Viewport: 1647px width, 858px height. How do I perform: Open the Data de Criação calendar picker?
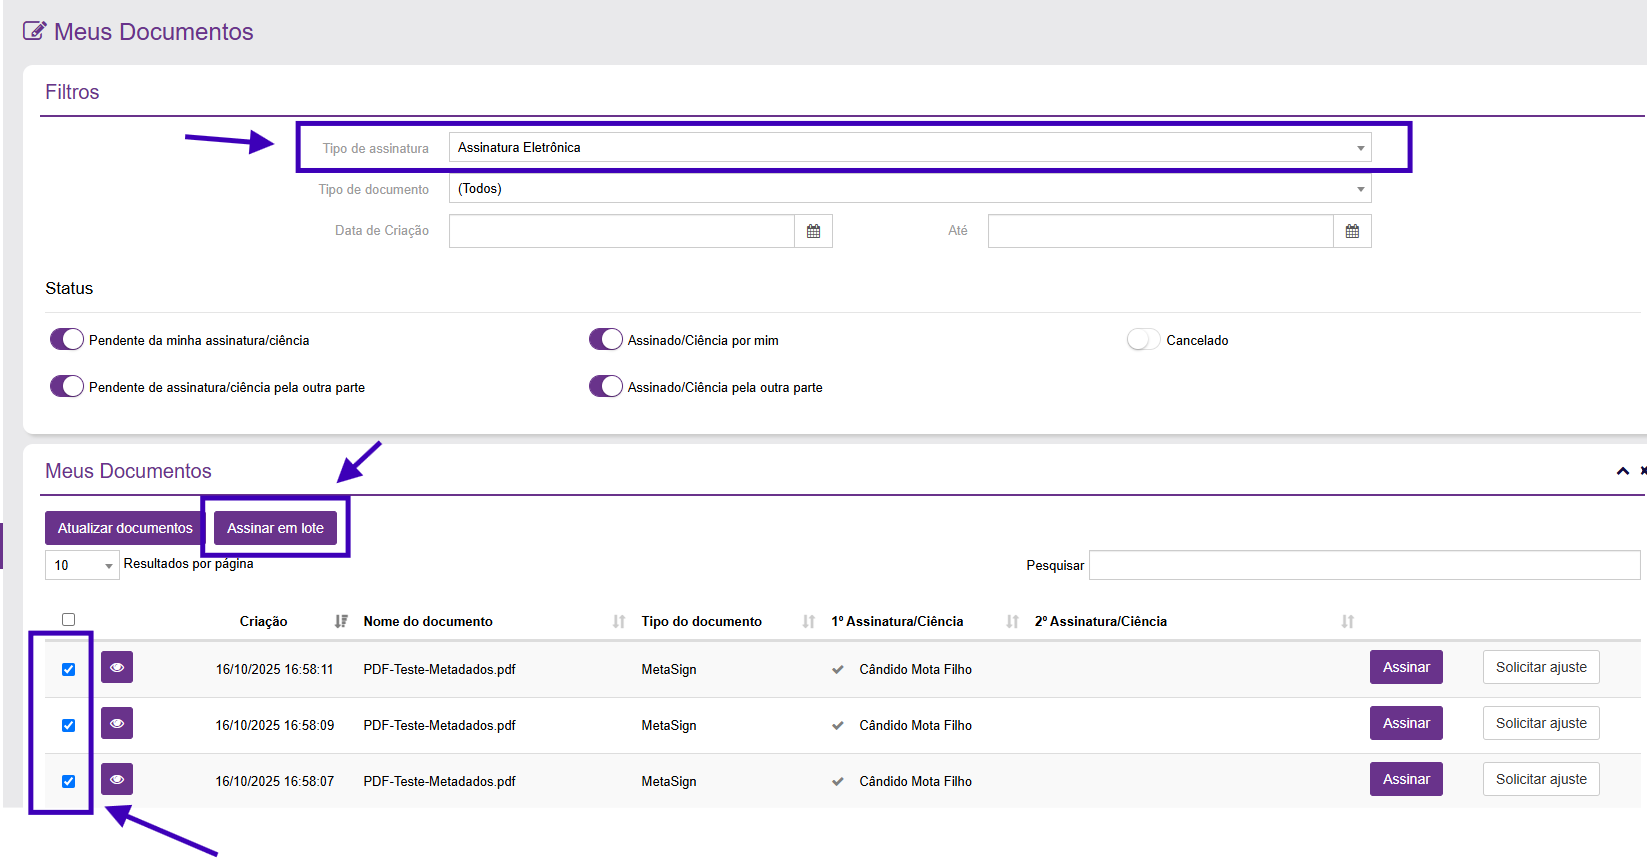coord(813,231)
